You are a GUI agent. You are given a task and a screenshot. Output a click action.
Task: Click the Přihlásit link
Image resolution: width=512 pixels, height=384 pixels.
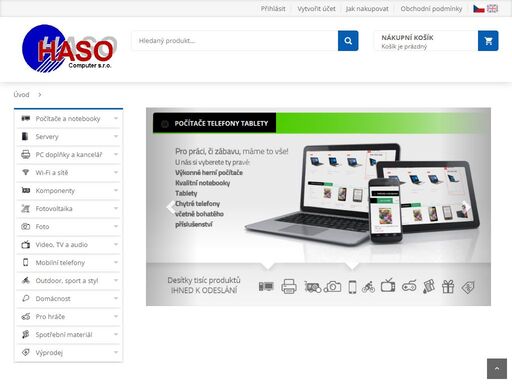click(273, 9)
